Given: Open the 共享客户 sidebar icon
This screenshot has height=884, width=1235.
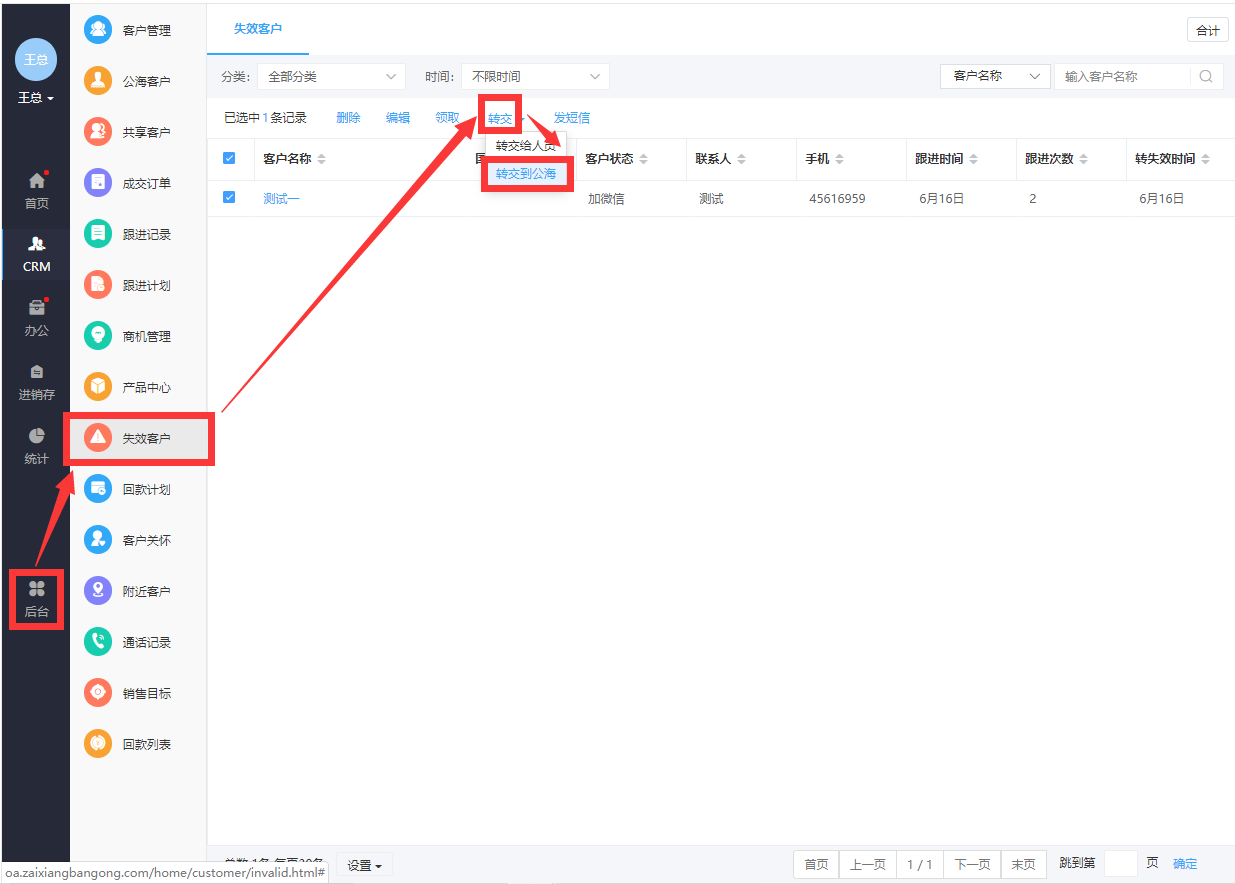Looking at the screenshot, I should (x=98, y=132).
